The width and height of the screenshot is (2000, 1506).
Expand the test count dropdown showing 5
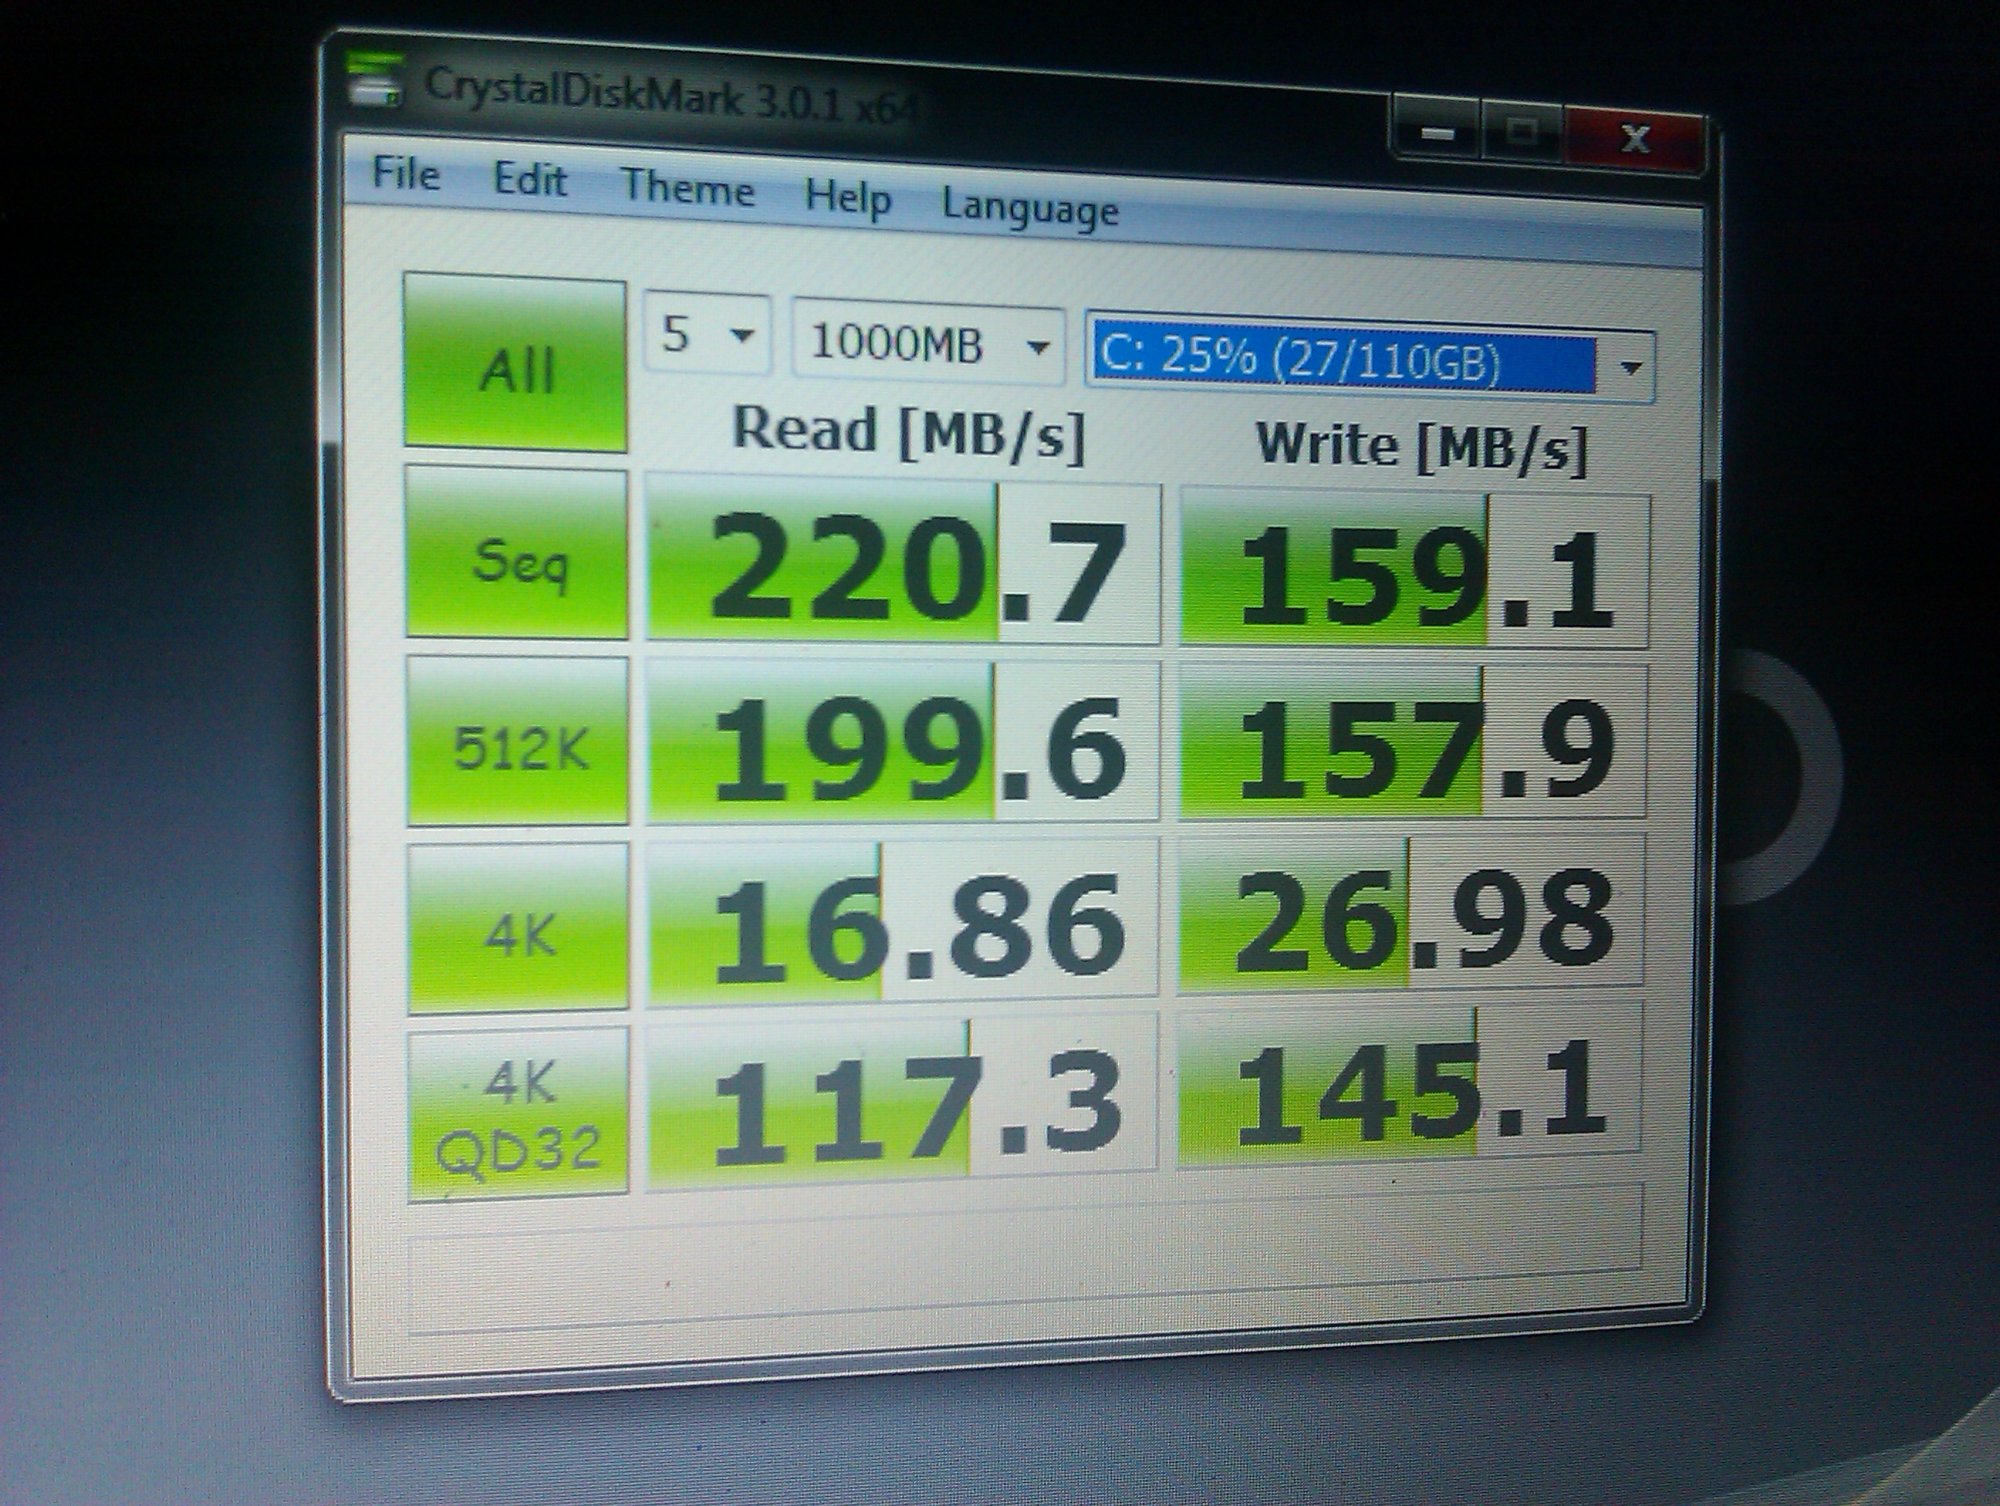pos(707,334)
